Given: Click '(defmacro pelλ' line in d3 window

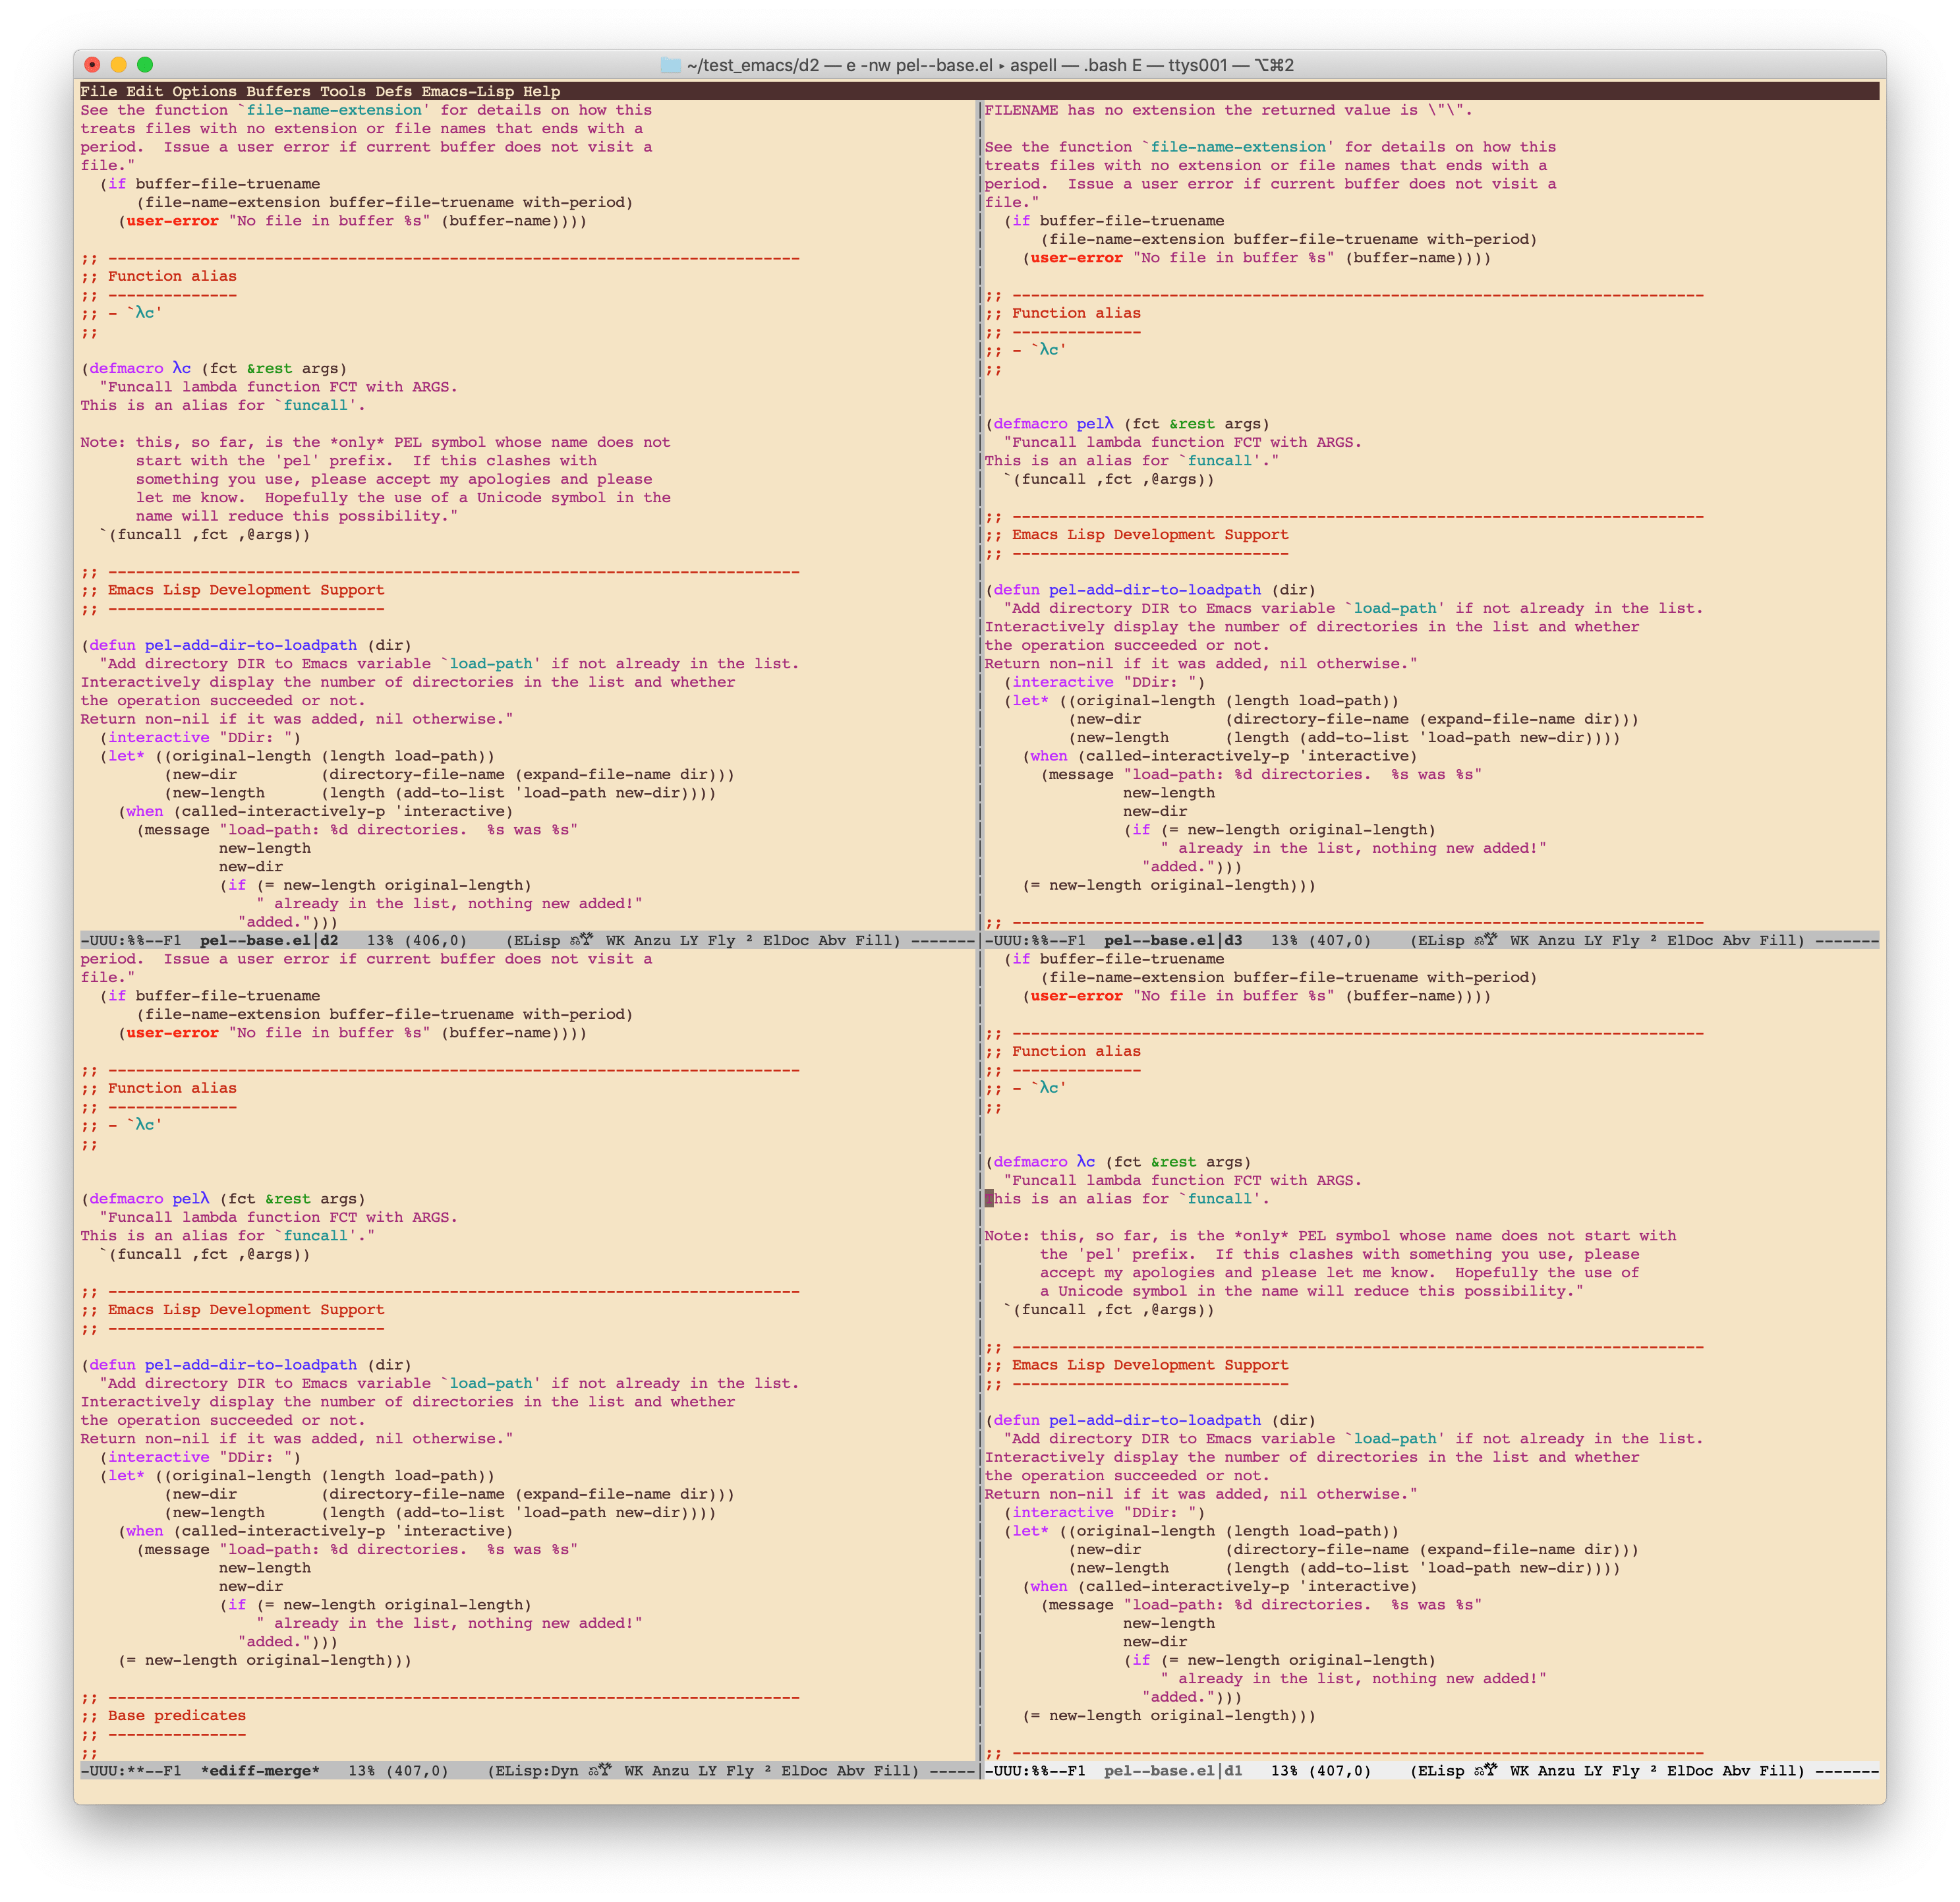Looking at the screenshot, I should 1127,424.
